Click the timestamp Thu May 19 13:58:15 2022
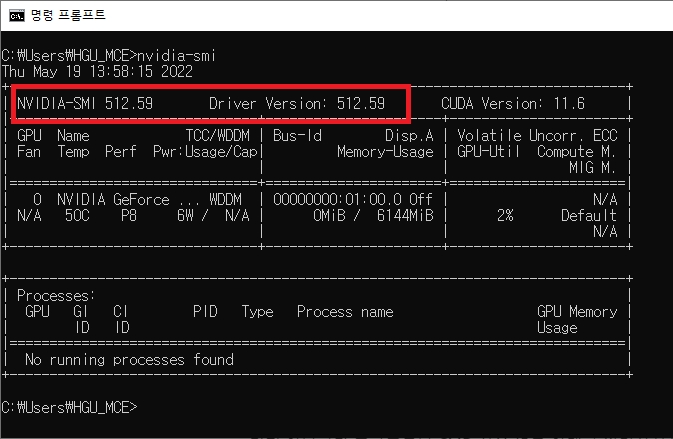This screenshot has width=673, height=439. (96, 71)
